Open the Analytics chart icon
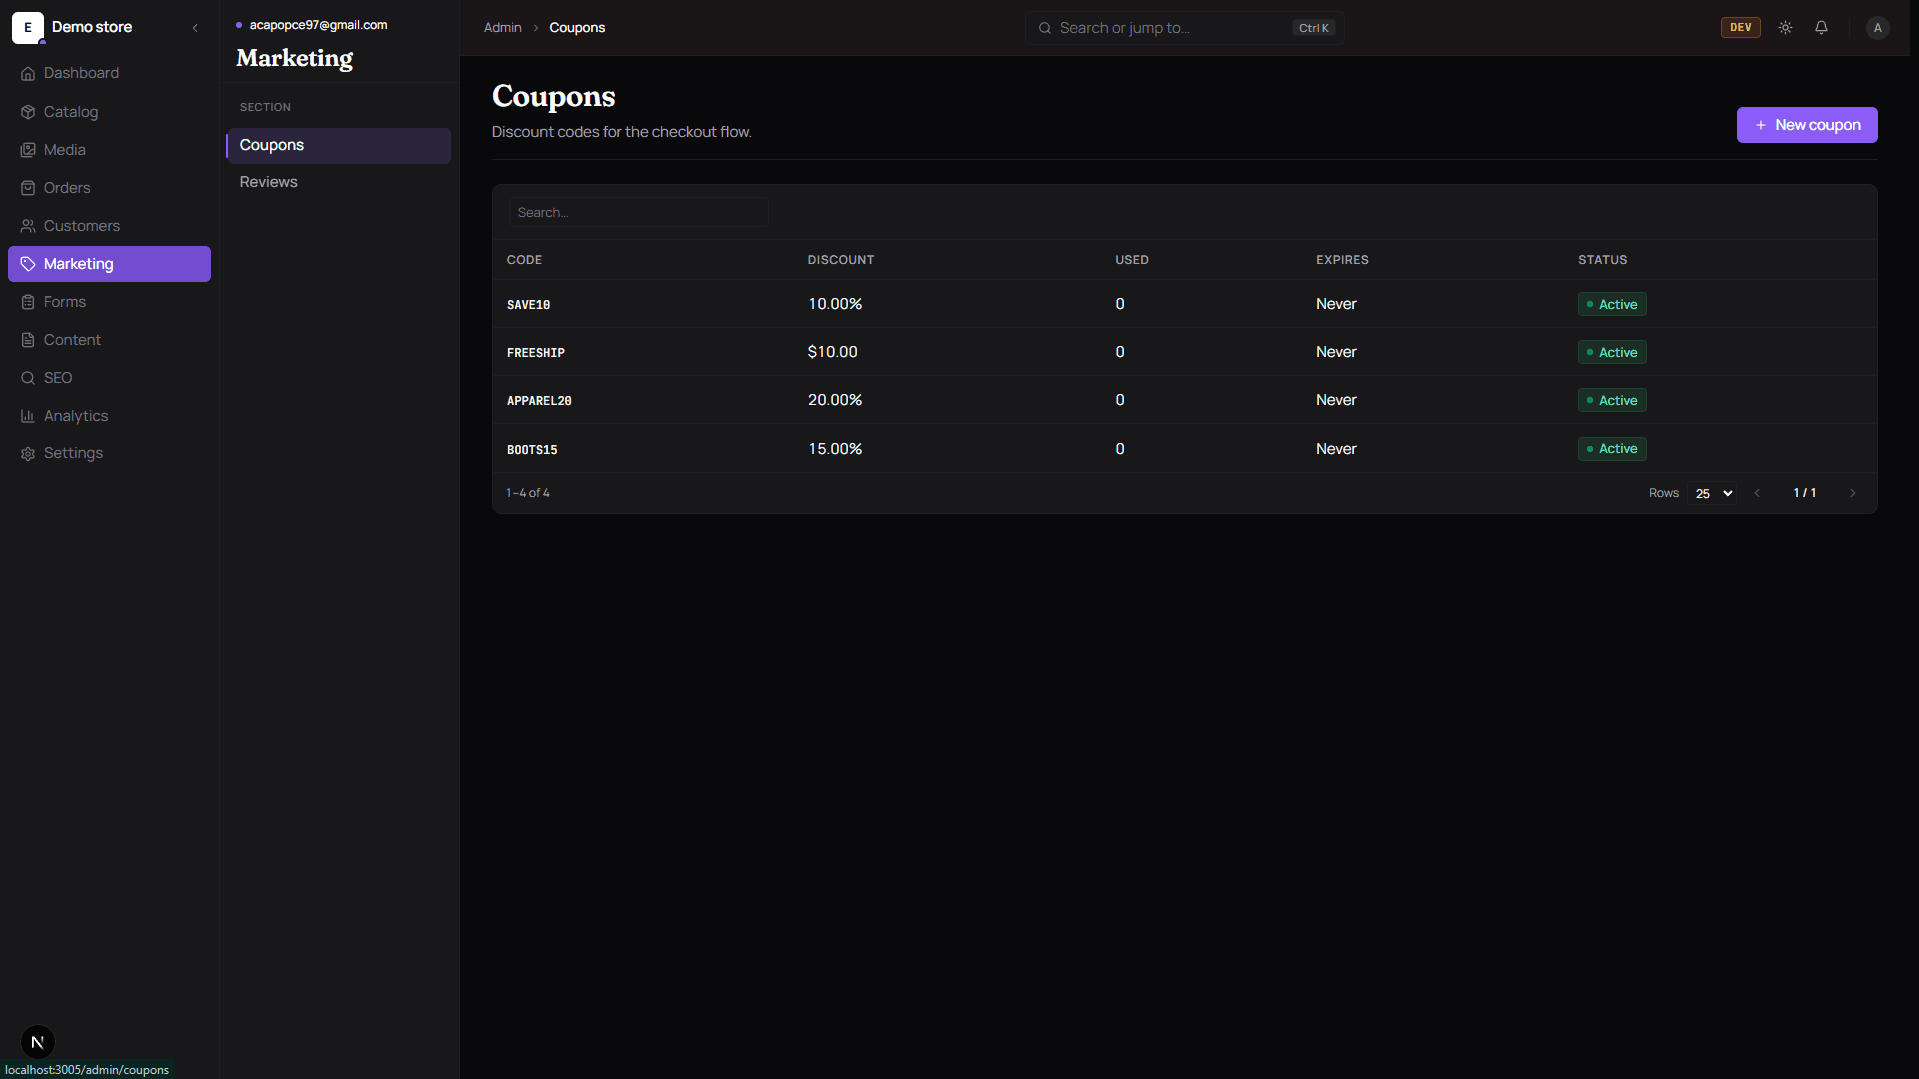 pos(28,416)
